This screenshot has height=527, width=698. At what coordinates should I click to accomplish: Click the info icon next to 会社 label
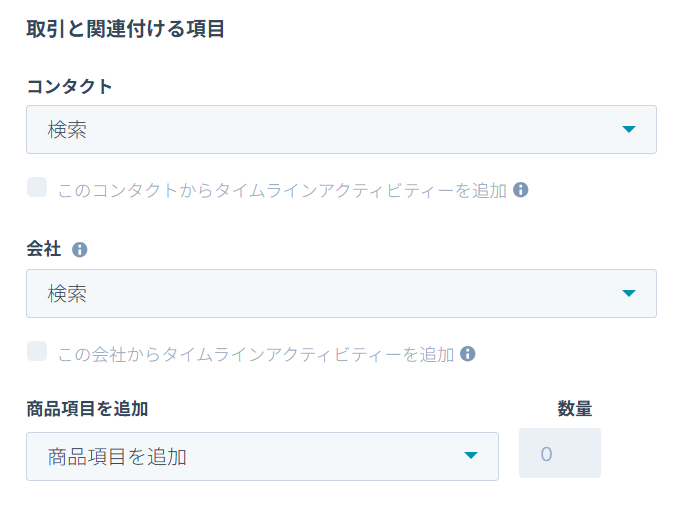point(80,250)
